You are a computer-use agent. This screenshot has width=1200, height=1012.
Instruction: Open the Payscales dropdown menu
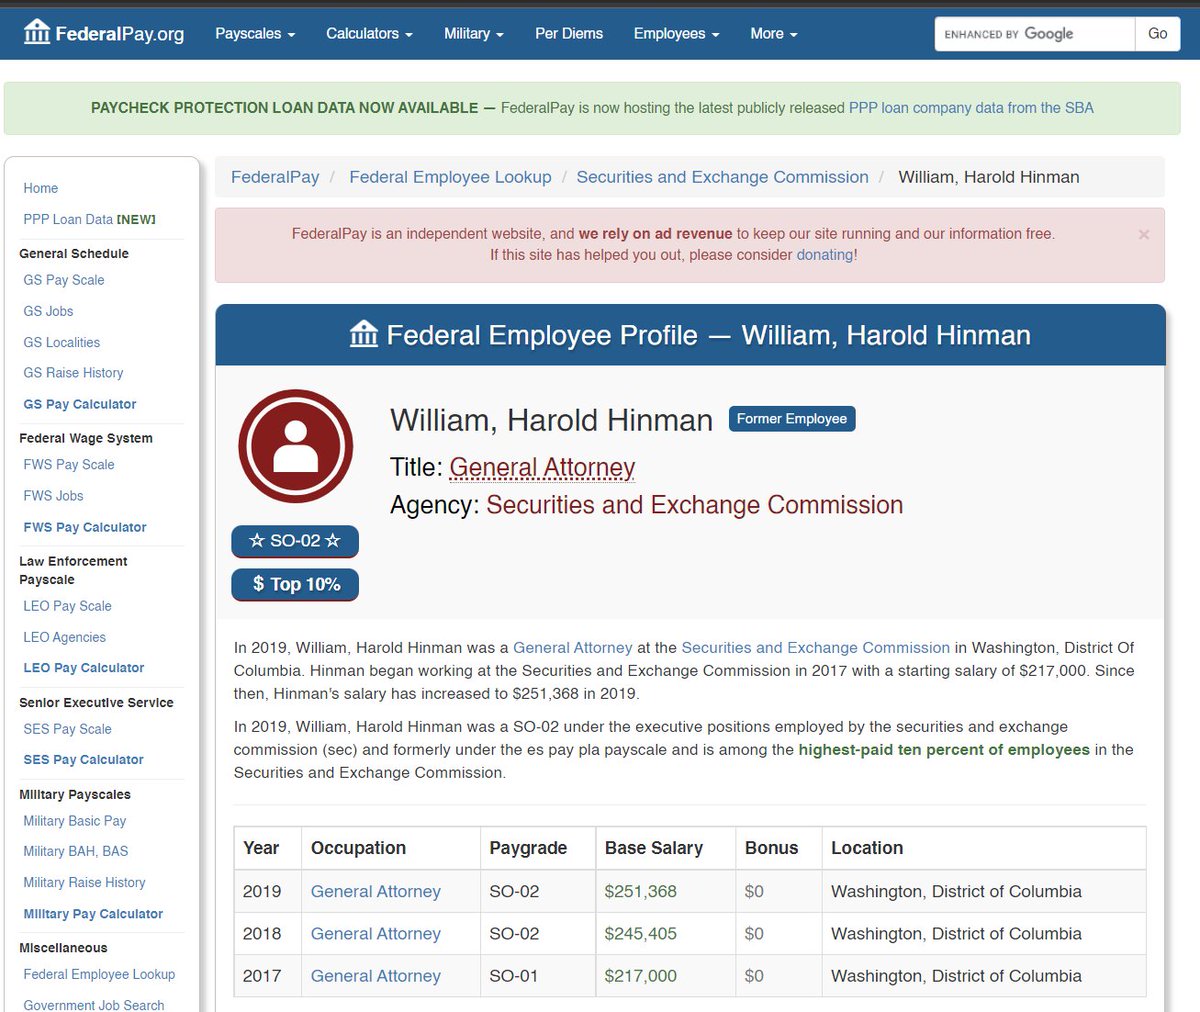tap(255, 33)
